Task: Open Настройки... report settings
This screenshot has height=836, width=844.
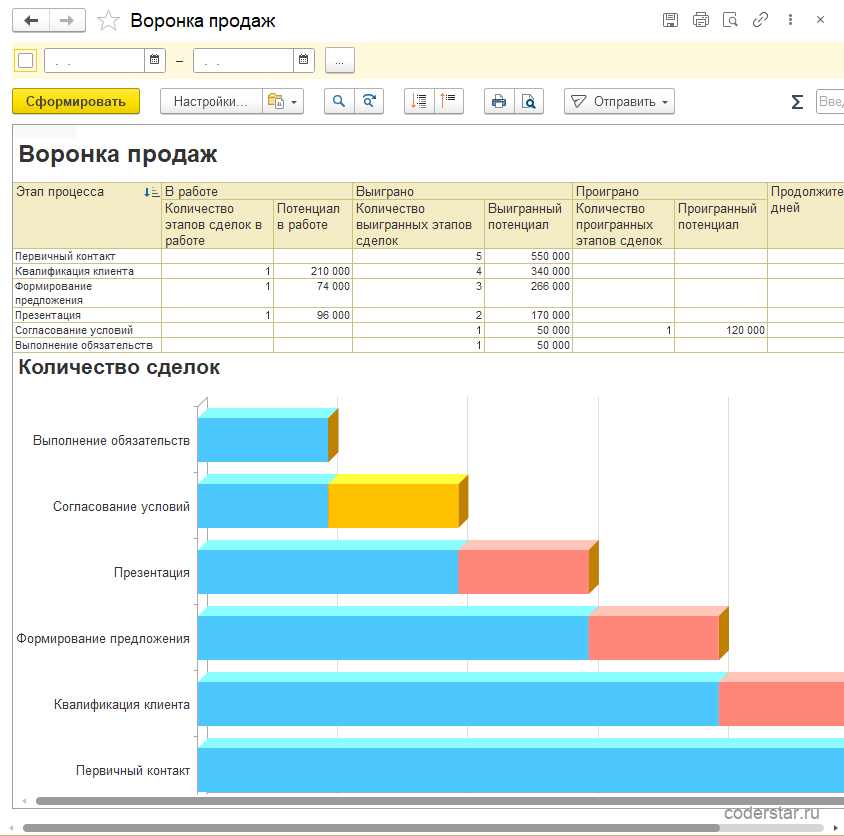Action: tap(211, 101)
